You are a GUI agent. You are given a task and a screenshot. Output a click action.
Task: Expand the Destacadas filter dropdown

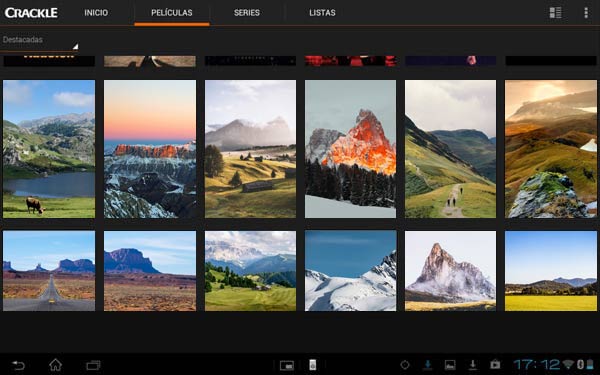[x=39, y=42]
